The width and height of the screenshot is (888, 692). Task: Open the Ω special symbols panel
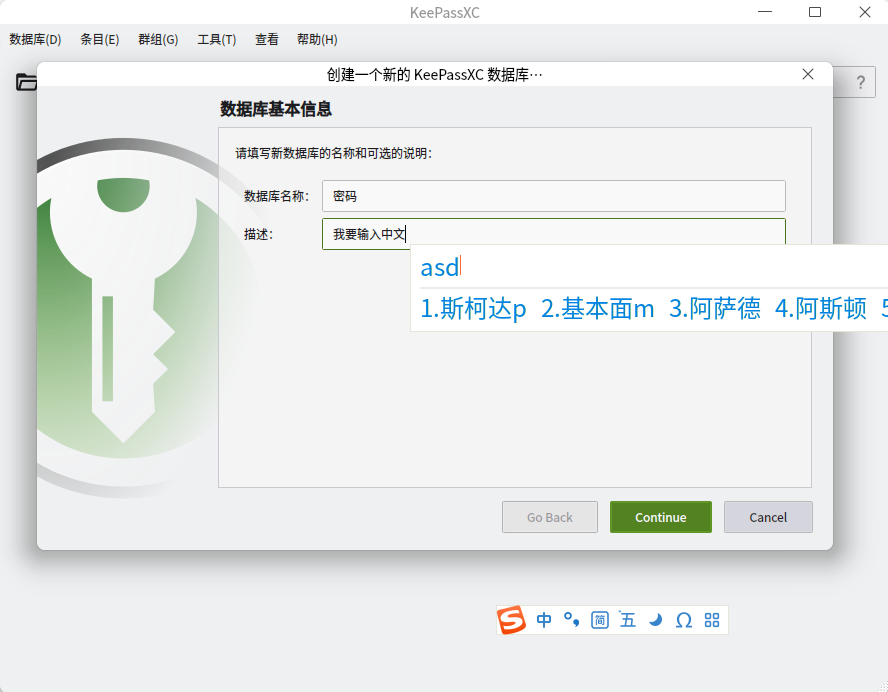coord(684,621)
